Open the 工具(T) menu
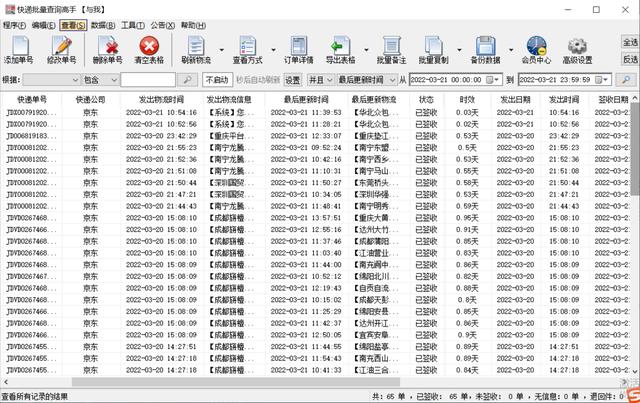The width and height of the screenshot is (640, 403). 133,25
